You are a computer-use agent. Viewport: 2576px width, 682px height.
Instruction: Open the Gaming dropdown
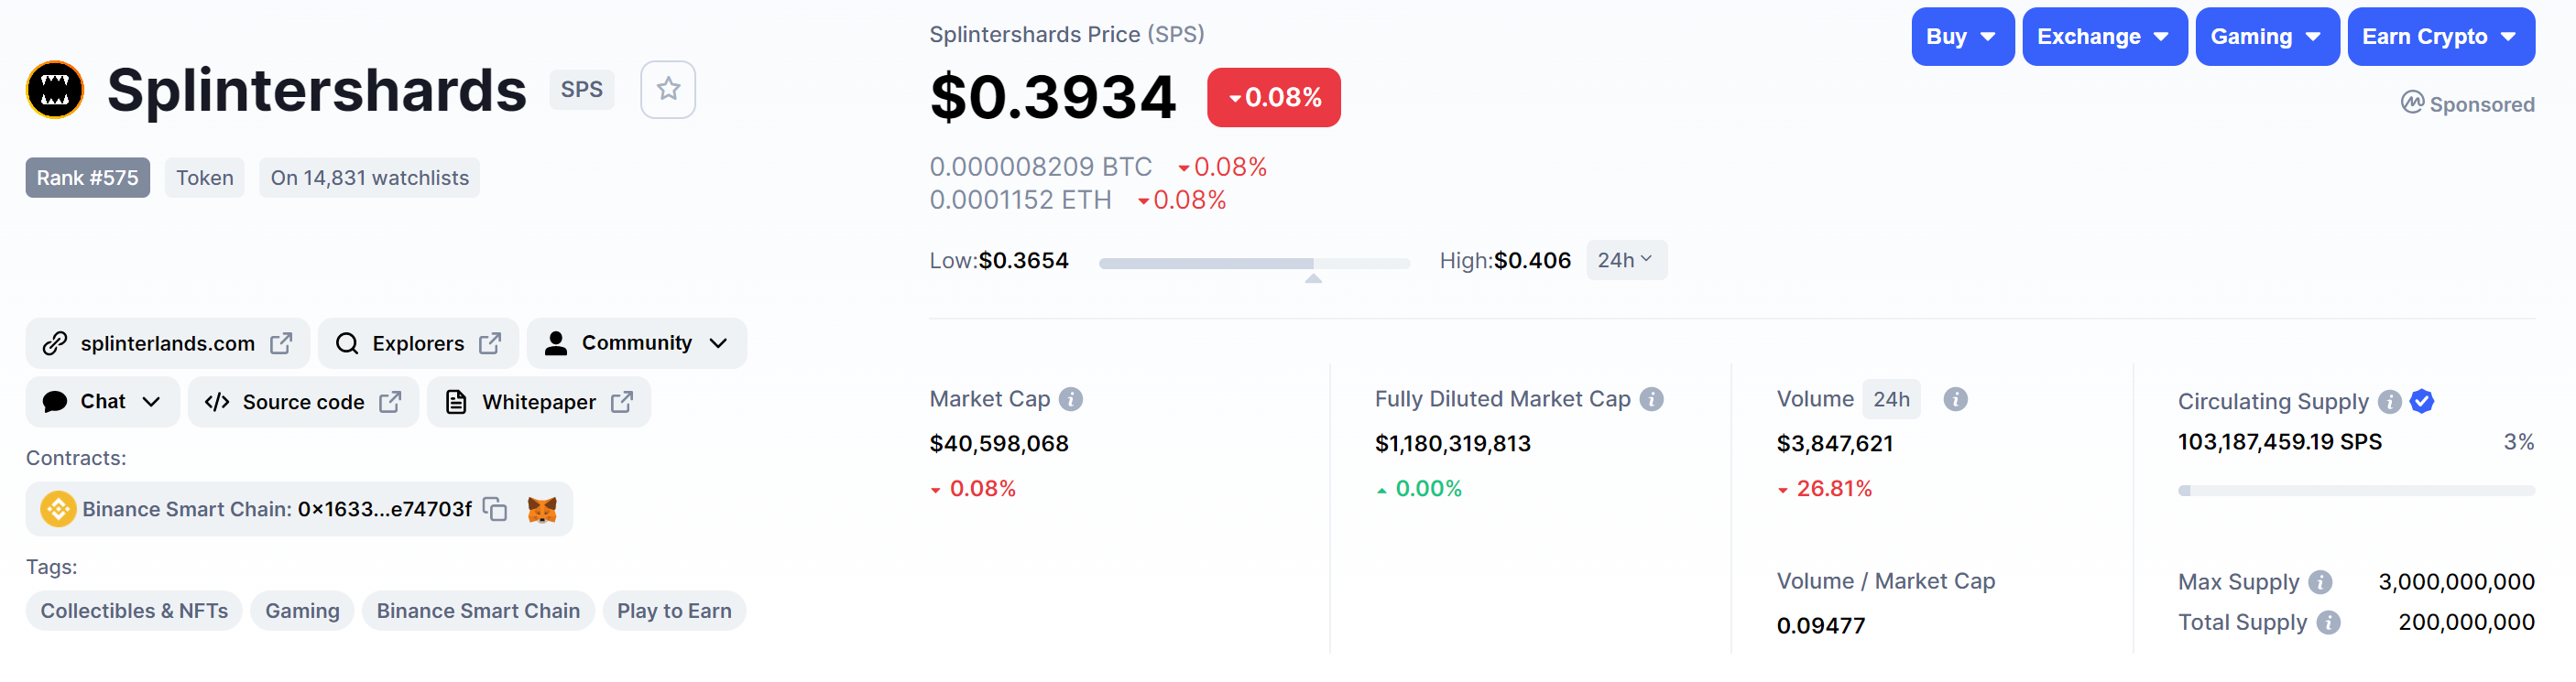coord(2266,37)
